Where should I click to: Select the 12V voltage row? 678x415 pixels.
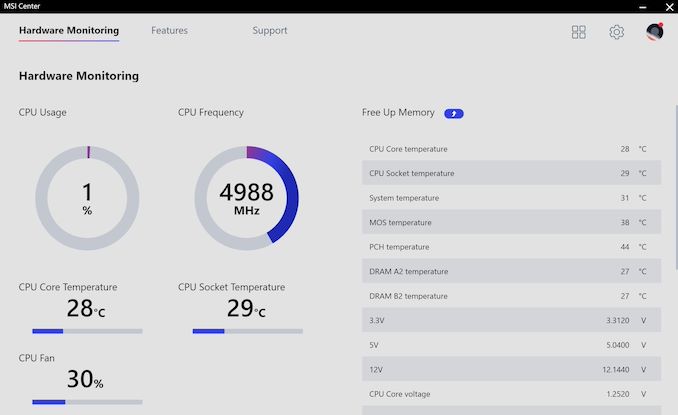510,369
